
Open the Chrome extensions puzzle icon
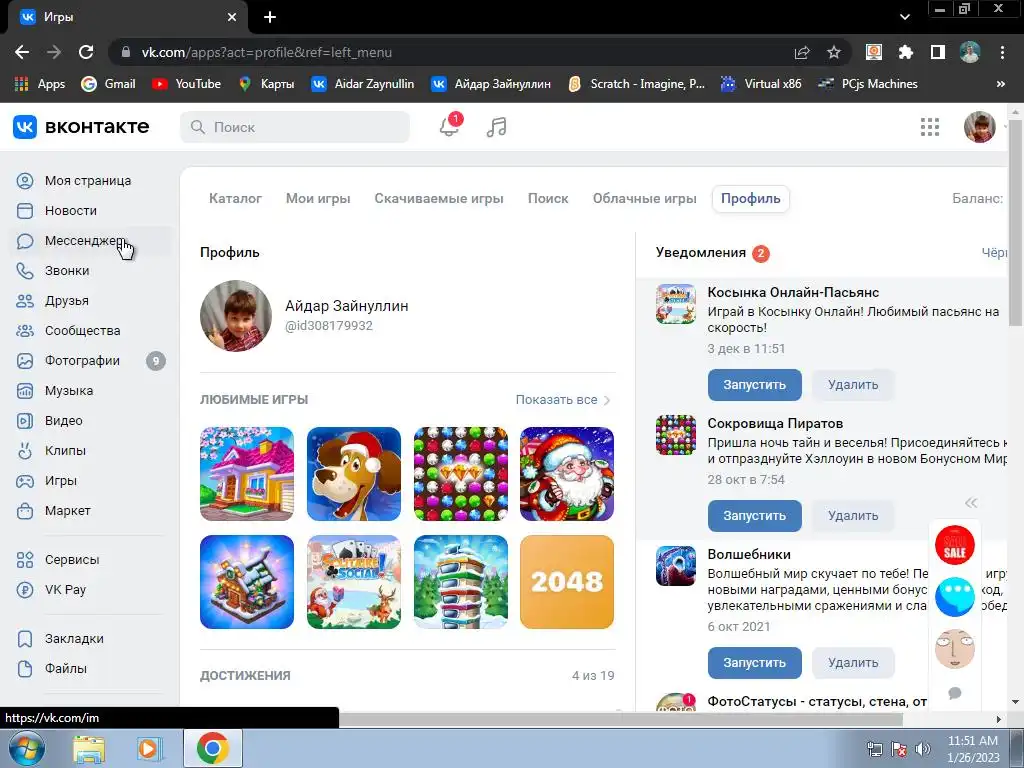(x=905, y=52)
